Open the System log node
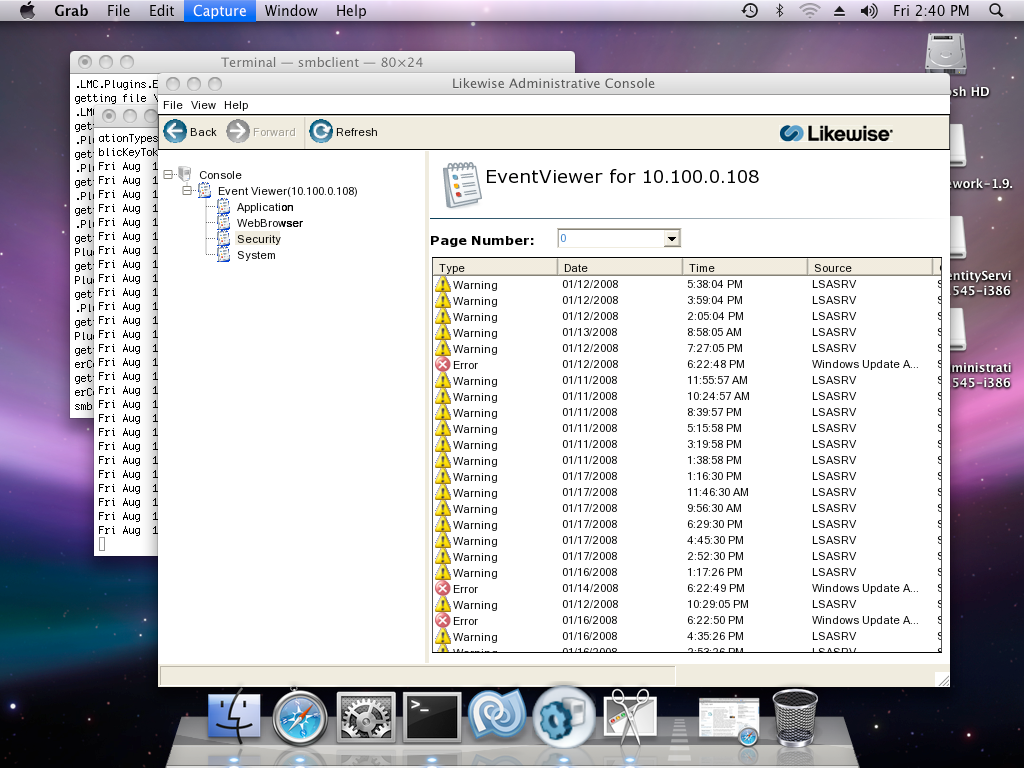 [x=256, y=255]
